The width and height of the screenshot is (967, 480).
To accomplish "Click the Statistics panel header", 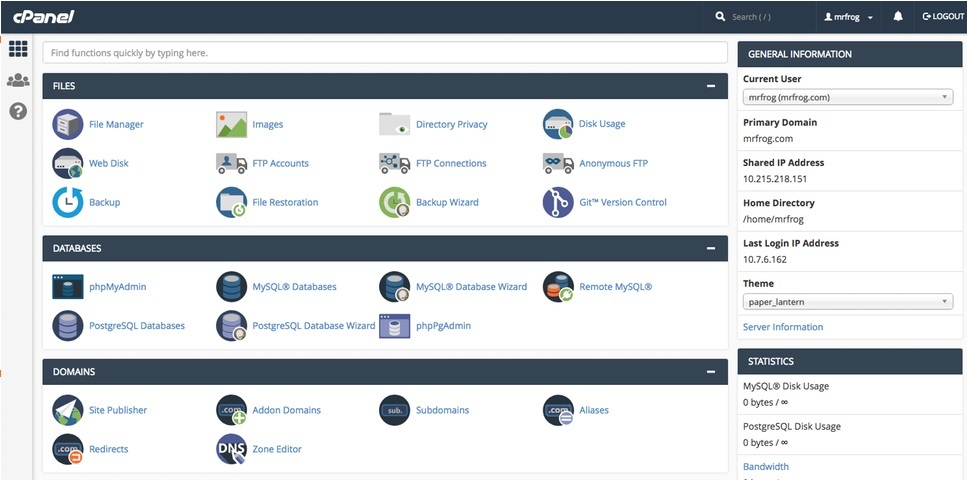I will pos(850,362).
